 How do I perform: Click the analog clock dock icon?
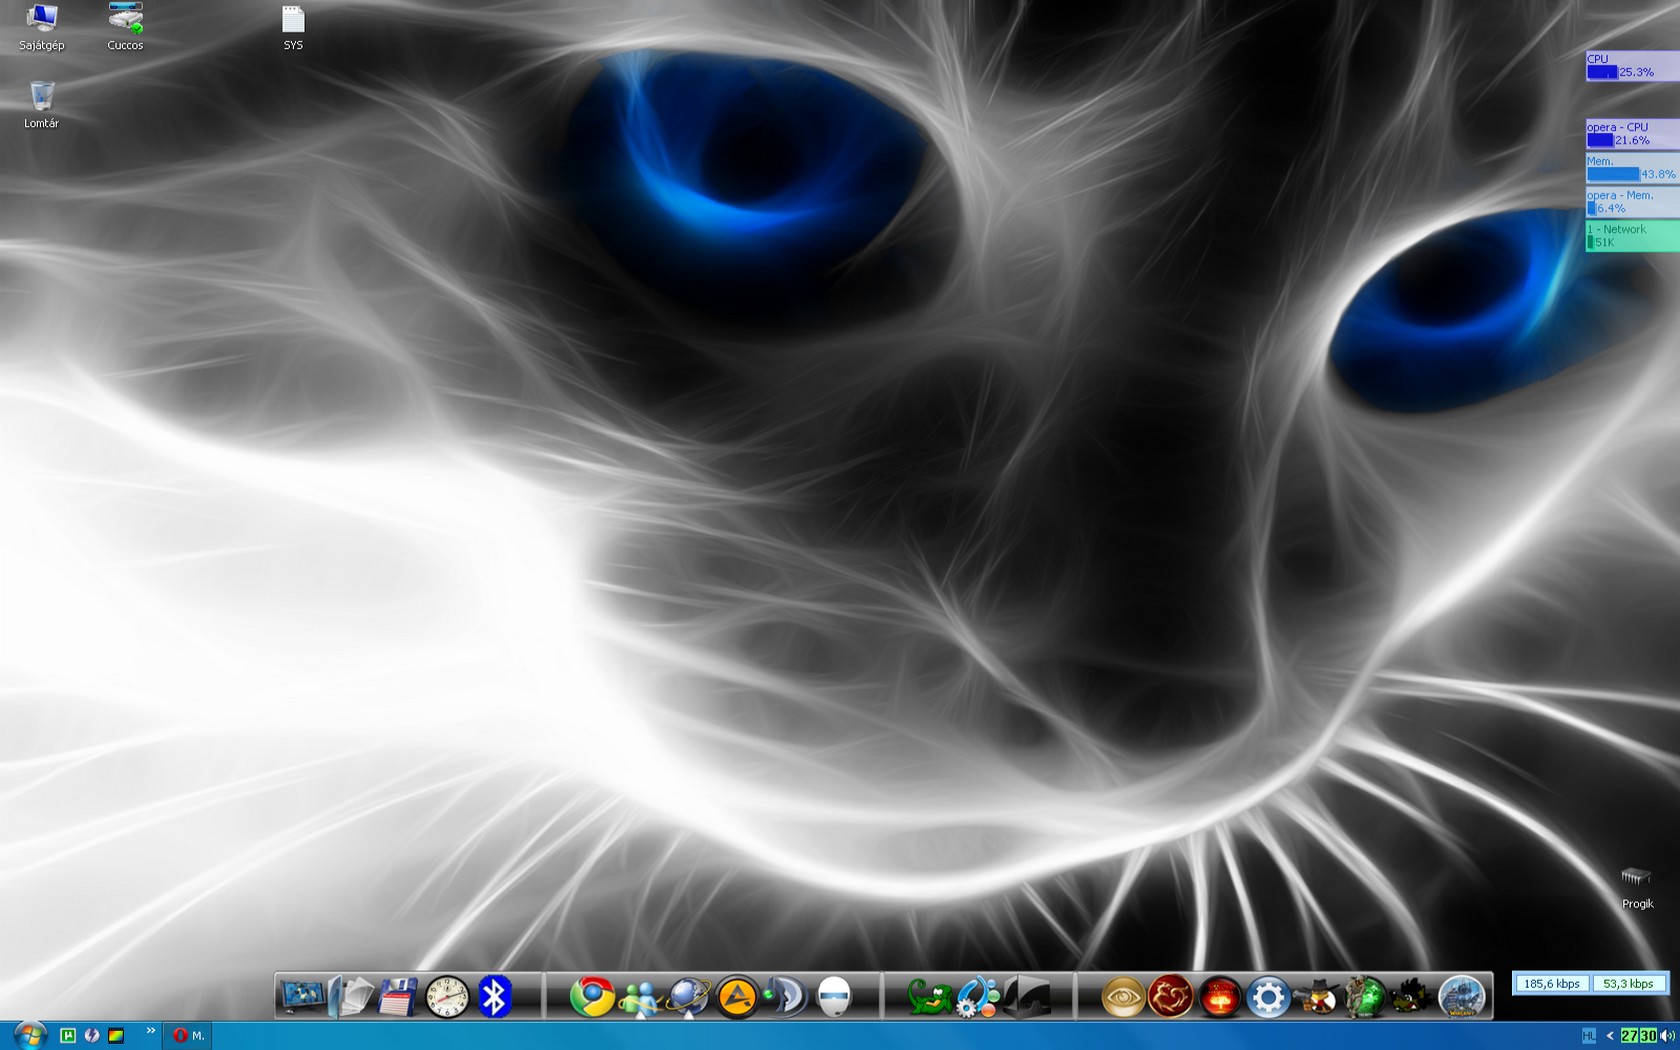[447, 996]
